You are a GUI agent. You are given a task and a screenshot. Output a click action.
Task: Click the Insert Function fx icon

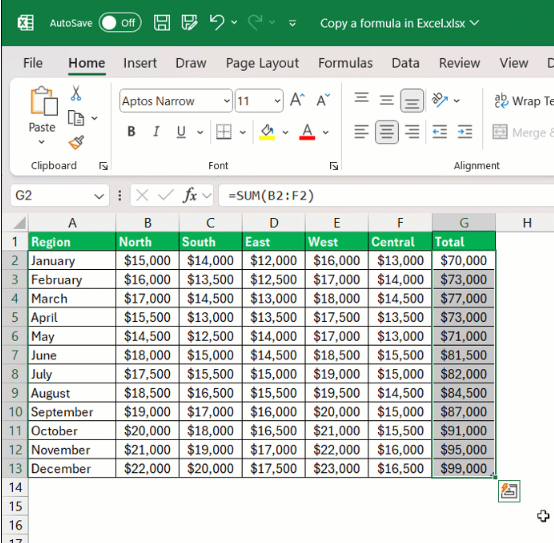tap(190, 195)
